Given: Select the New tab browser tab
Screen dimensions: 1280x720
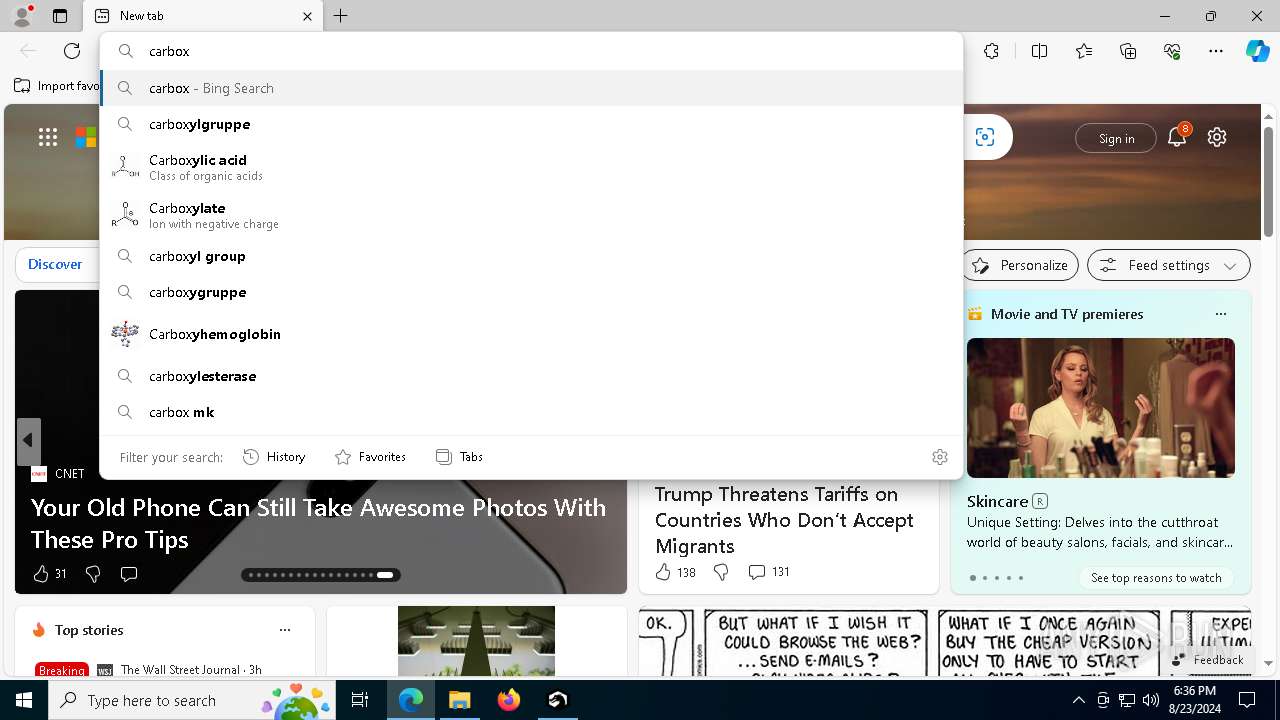Looking at the screenshot, I should coord(203,16).
